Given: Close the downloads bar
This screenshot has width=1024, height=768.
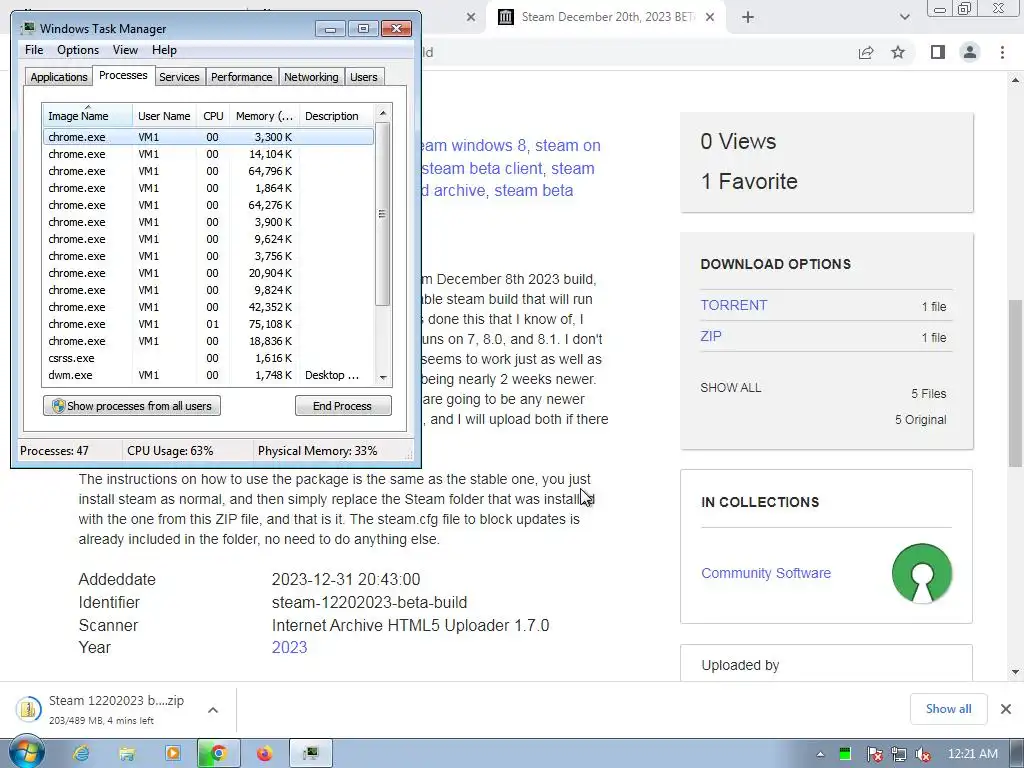Looking at the screenshot, I should pyautogui.click(x=1006, y=709).
